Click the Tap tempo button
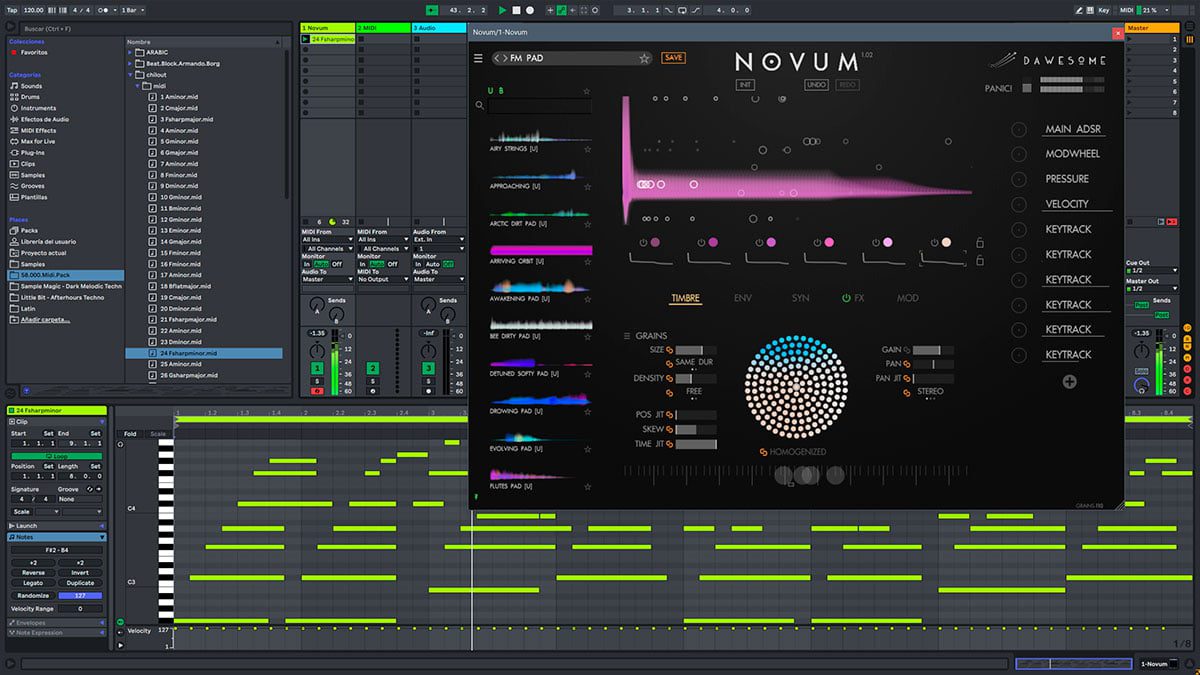The width and height of the screenshot is (1200, 675). (x=11, y=10)
